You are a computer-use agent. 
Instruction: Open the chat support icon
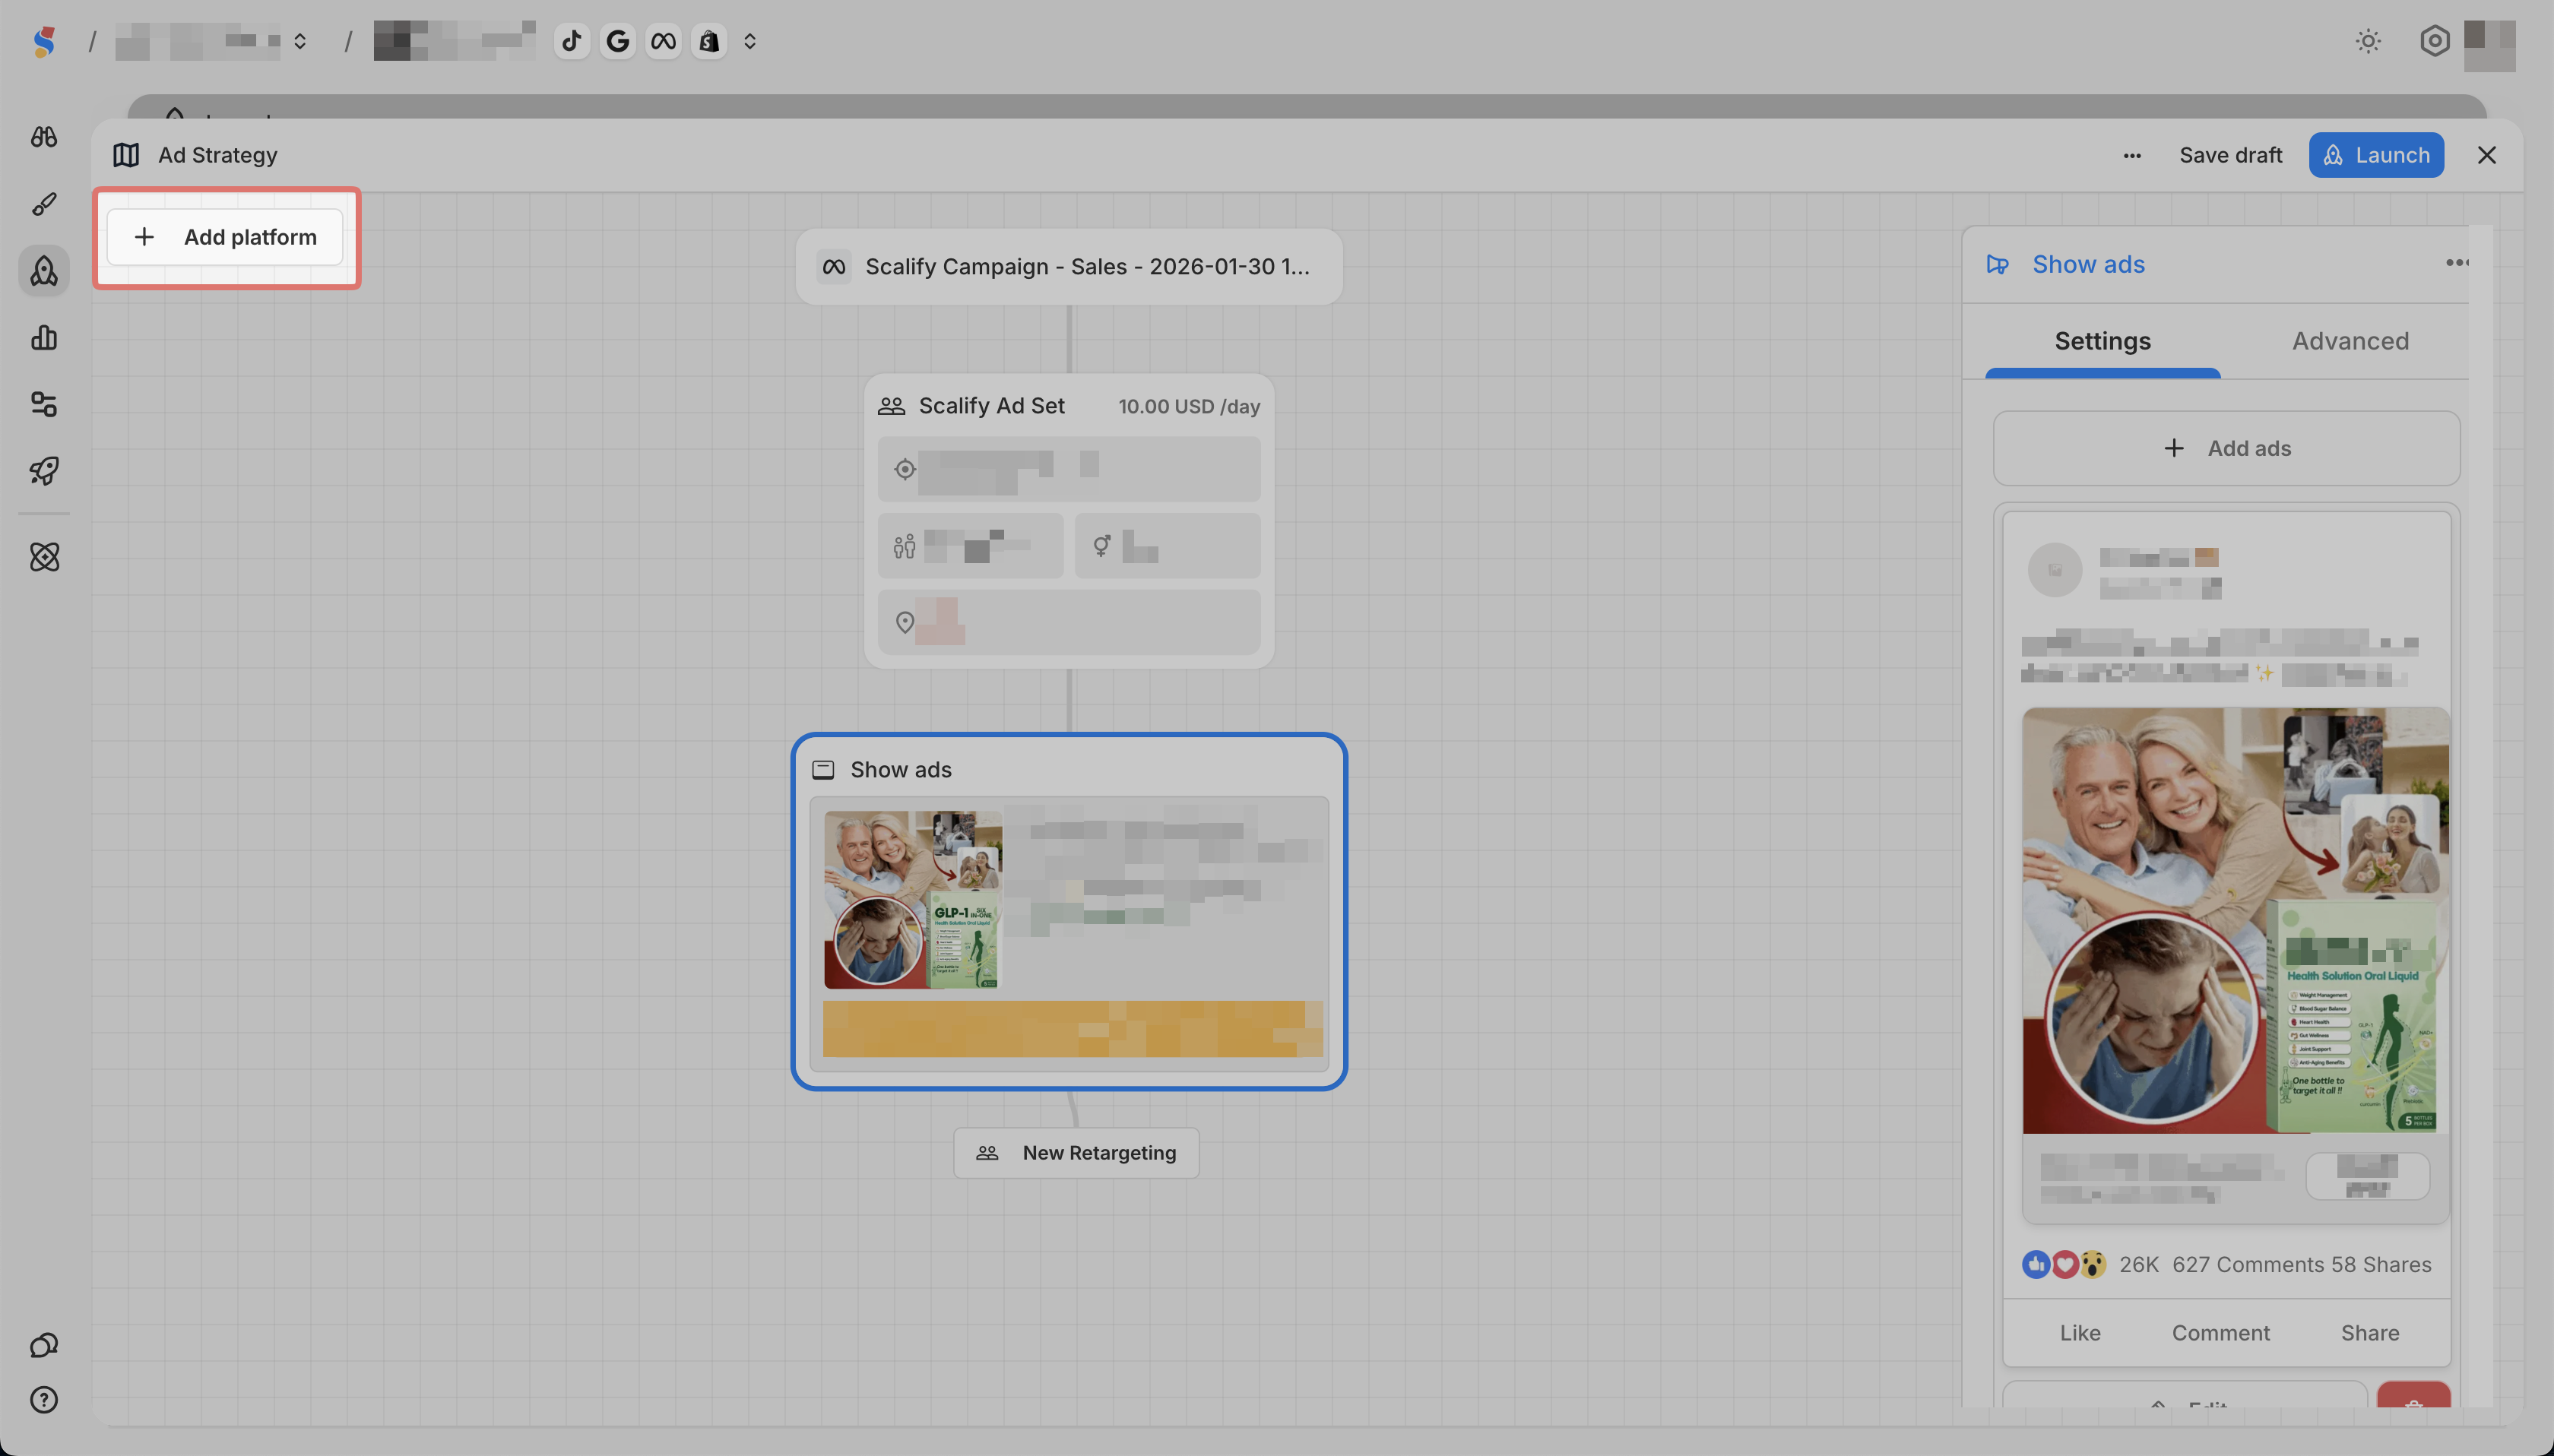coord(44,1345)
